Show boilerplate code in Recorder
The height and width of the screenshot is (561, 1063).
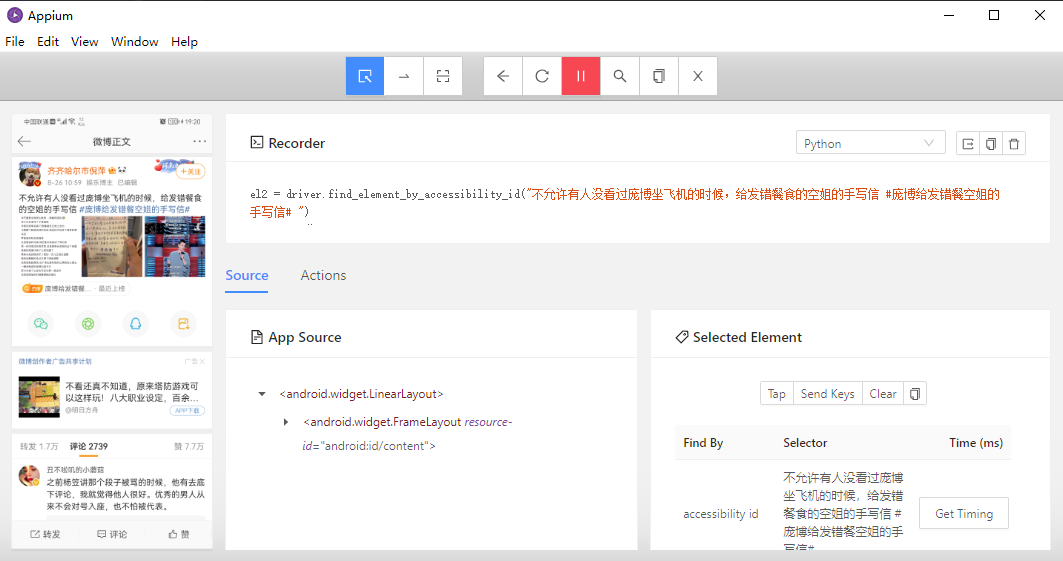point(967,144)
